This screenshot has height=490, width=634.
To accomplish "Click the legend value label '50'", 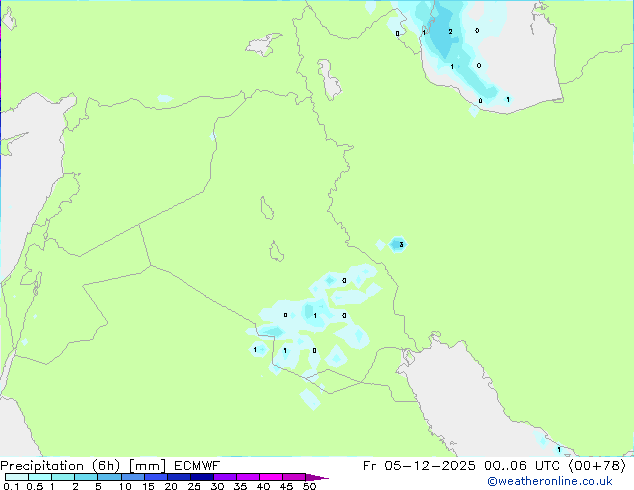I will click(309, 486).
